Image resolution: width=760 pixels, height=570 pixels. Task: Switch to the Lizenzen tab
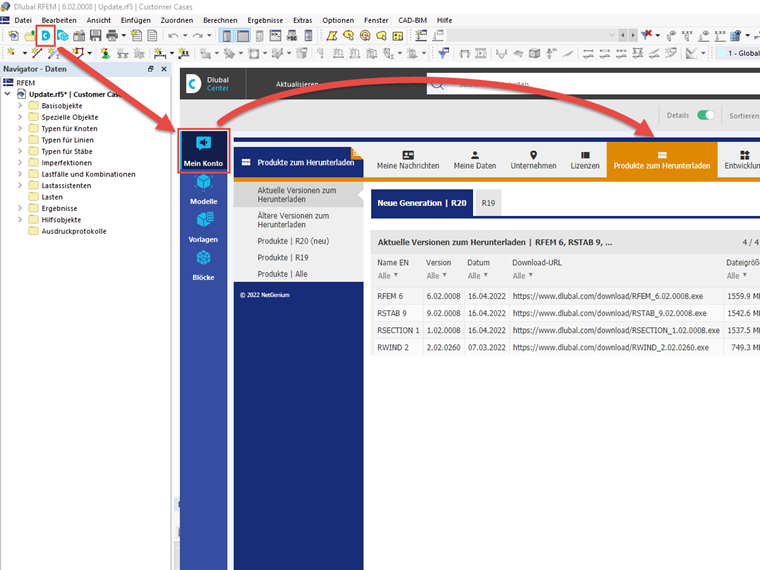585,160
